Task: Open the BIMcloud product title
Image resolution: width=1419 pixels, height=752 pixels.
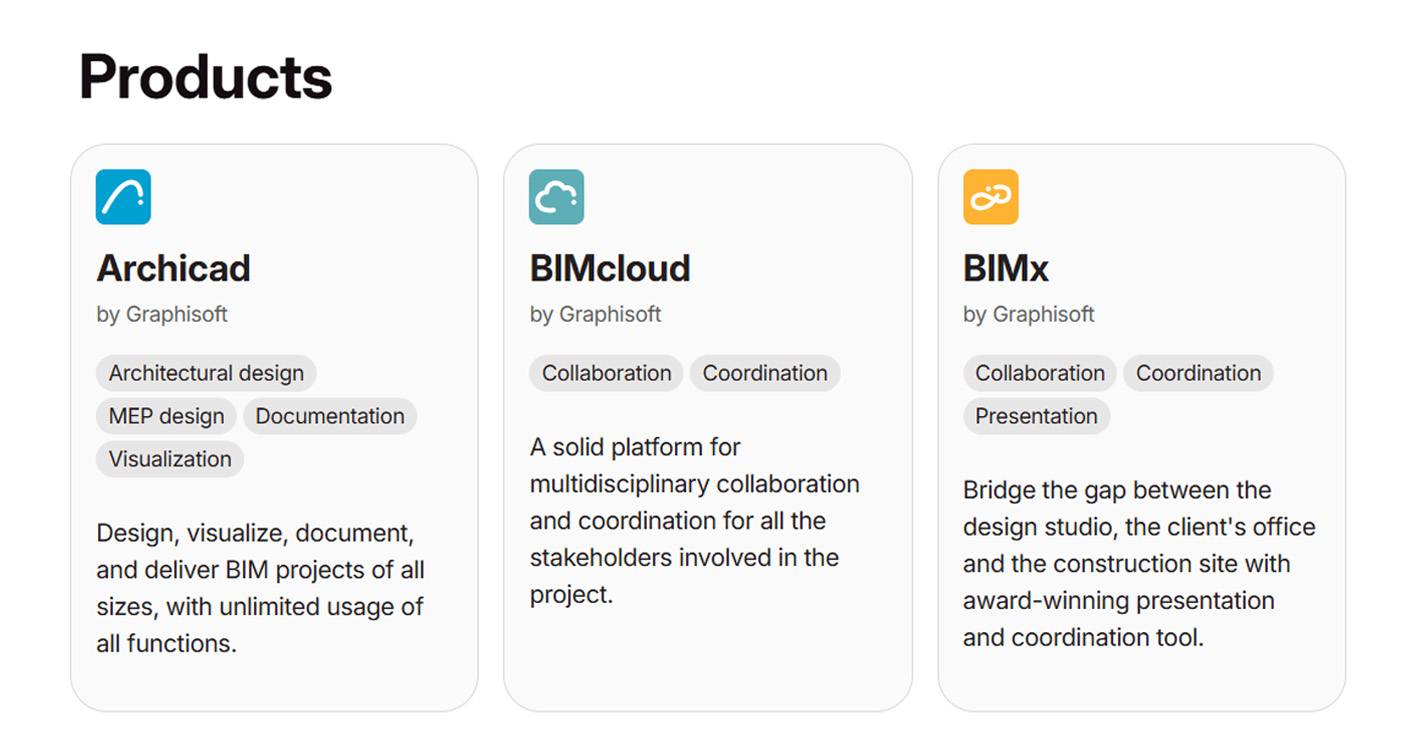Action: tap(610, 268)
